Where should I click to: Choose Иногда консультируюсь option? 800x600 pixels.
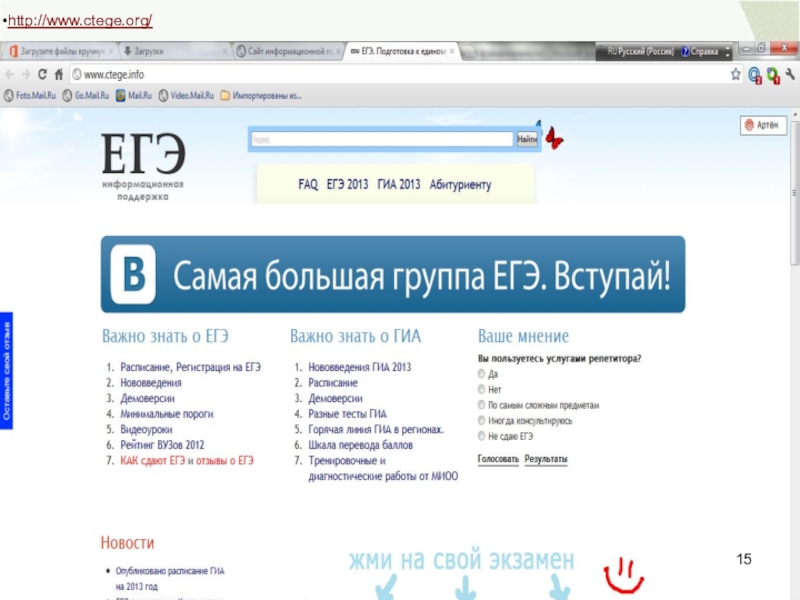pos(481,420)
